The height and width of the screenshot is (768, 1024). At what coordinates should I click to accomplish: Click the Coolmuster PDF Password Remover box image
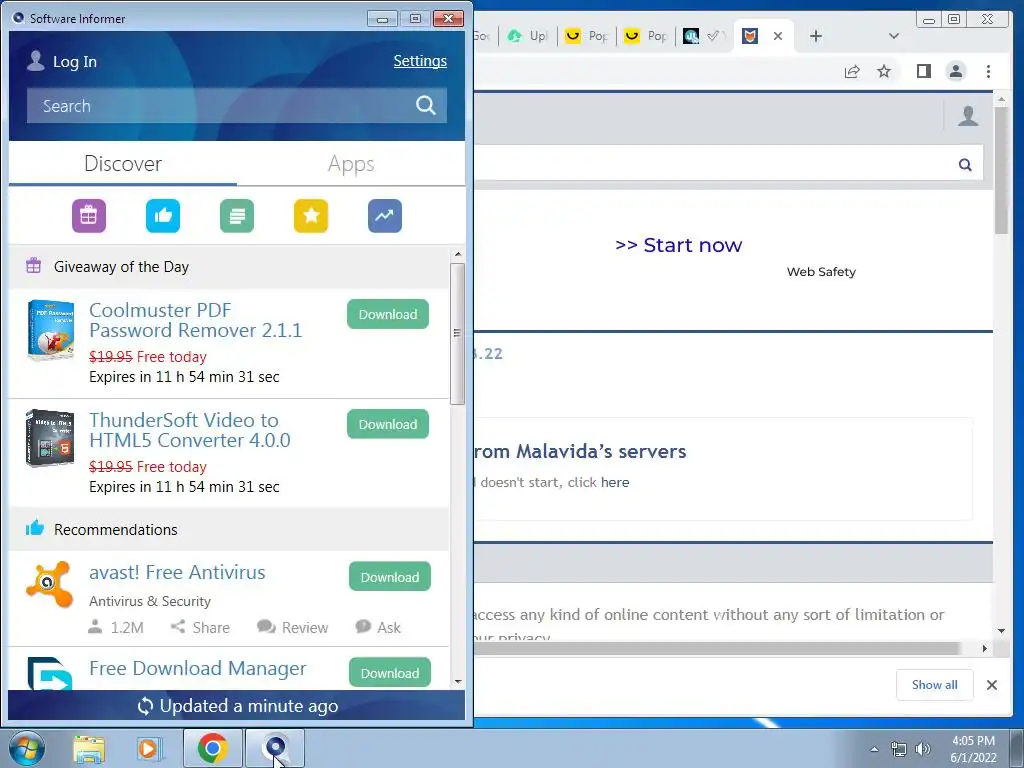pyautogui.click(x=50, y=330)
